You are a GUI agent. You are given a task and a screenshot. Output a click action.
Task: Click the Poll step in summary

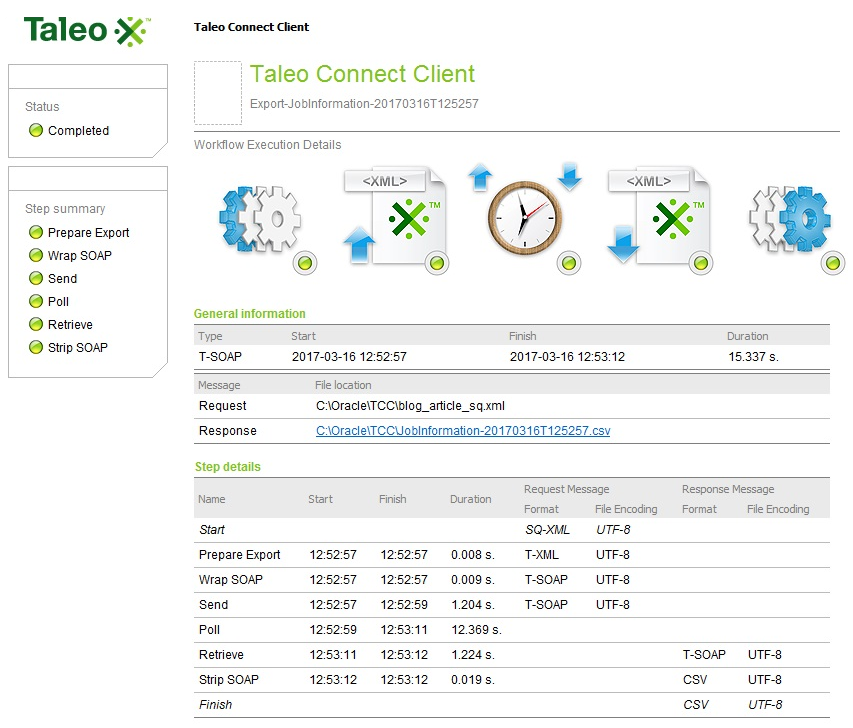pos(58,301)
